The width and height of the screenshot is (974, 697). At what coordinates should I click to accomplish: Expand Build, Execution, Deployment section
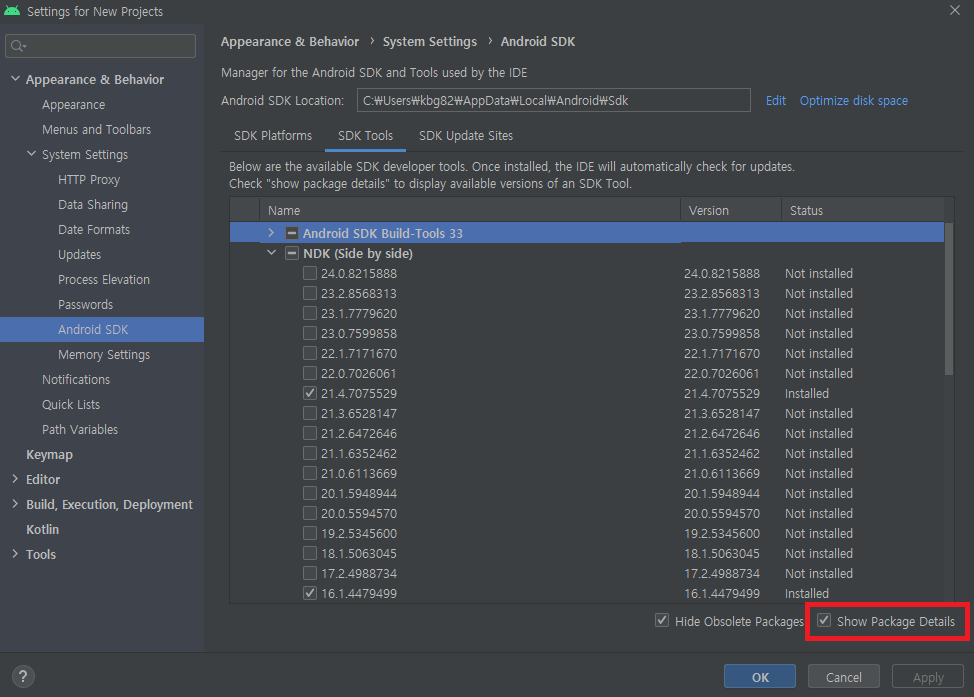[16, 504]
